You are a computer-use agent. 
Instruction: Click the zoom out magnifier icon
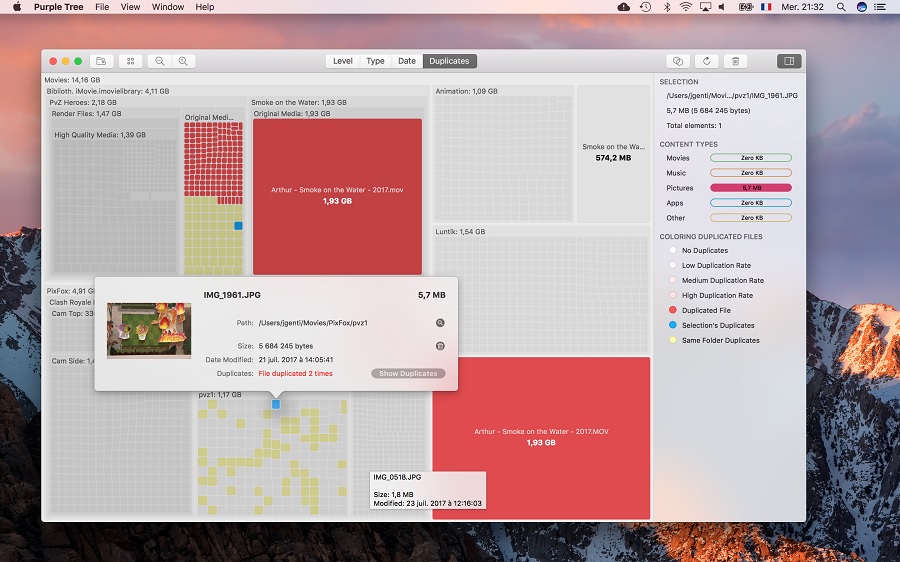click(x=159, y=61)
